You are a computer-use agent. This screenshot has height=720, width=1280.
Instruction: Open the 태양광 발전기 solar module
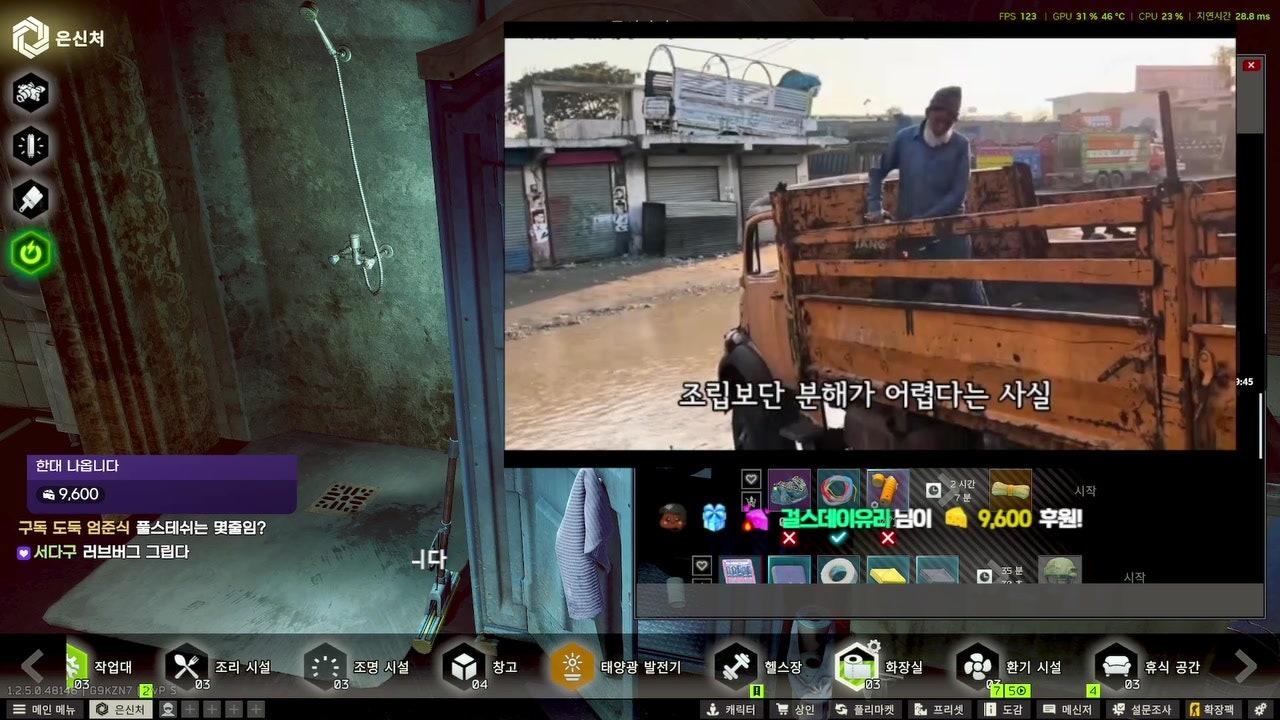click(x=617, y=667)
